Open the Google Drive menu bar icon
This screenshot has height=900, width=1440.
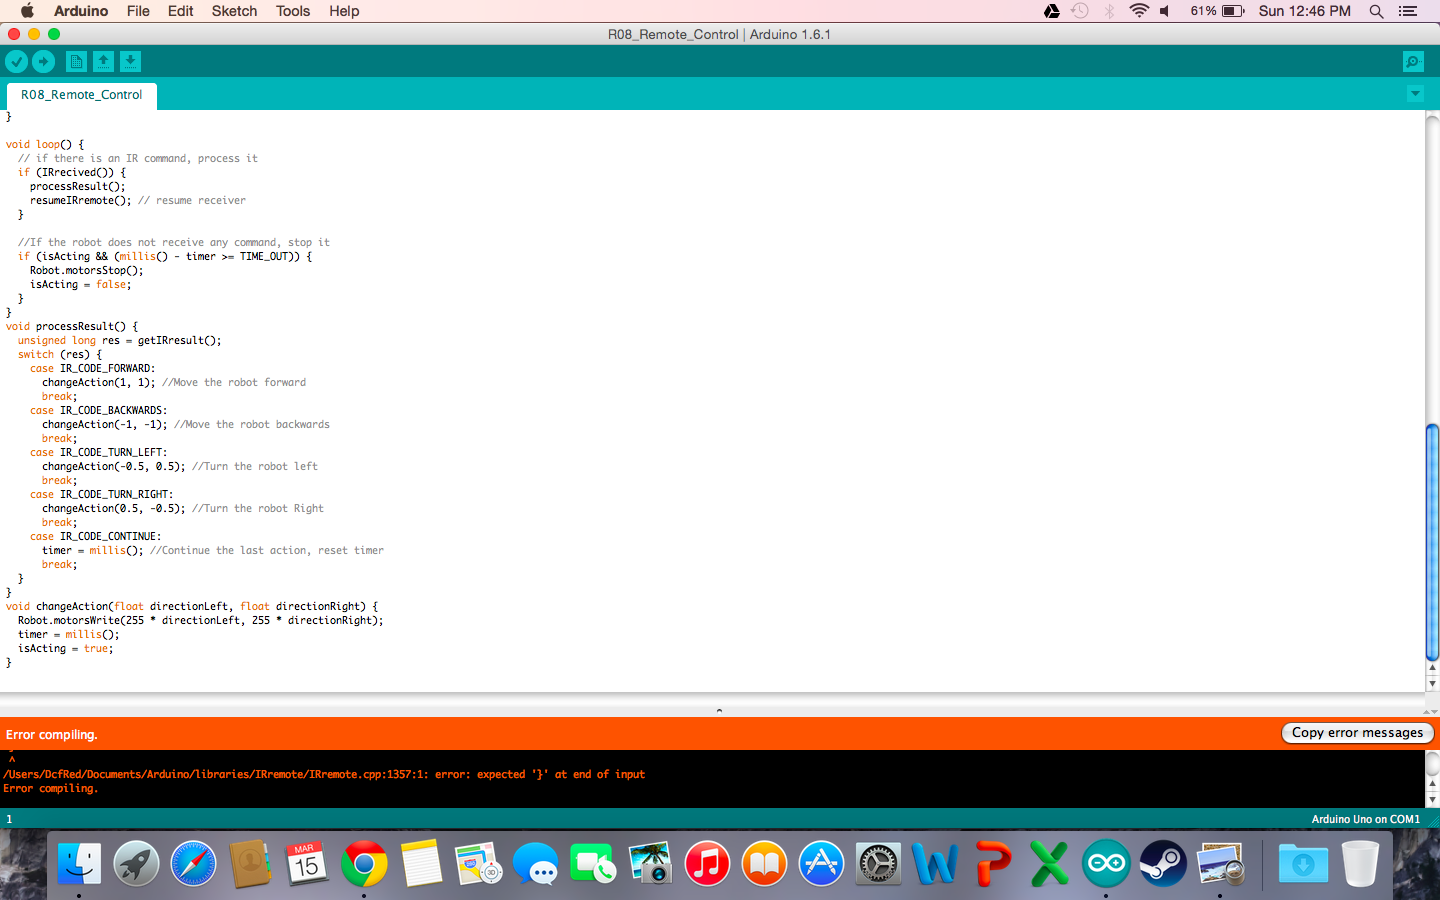coord(1051,11)
